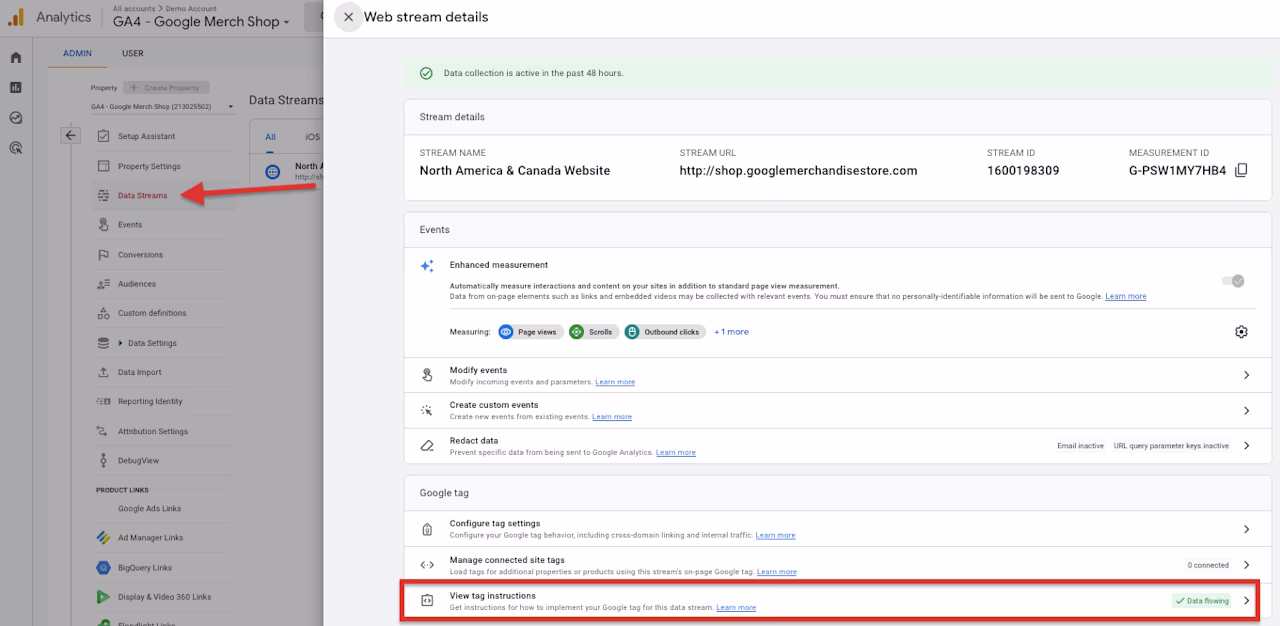Click the Reporting Identity icon
This screenshot has width=1280, height=626.
103,401
